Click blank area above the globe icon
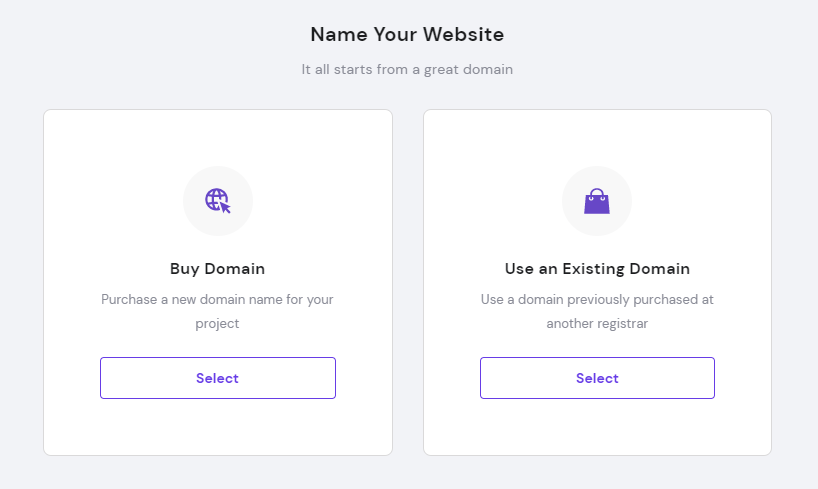Image resolution: width=818 pixels, height=489 pixels. click(x=217, y=138)
